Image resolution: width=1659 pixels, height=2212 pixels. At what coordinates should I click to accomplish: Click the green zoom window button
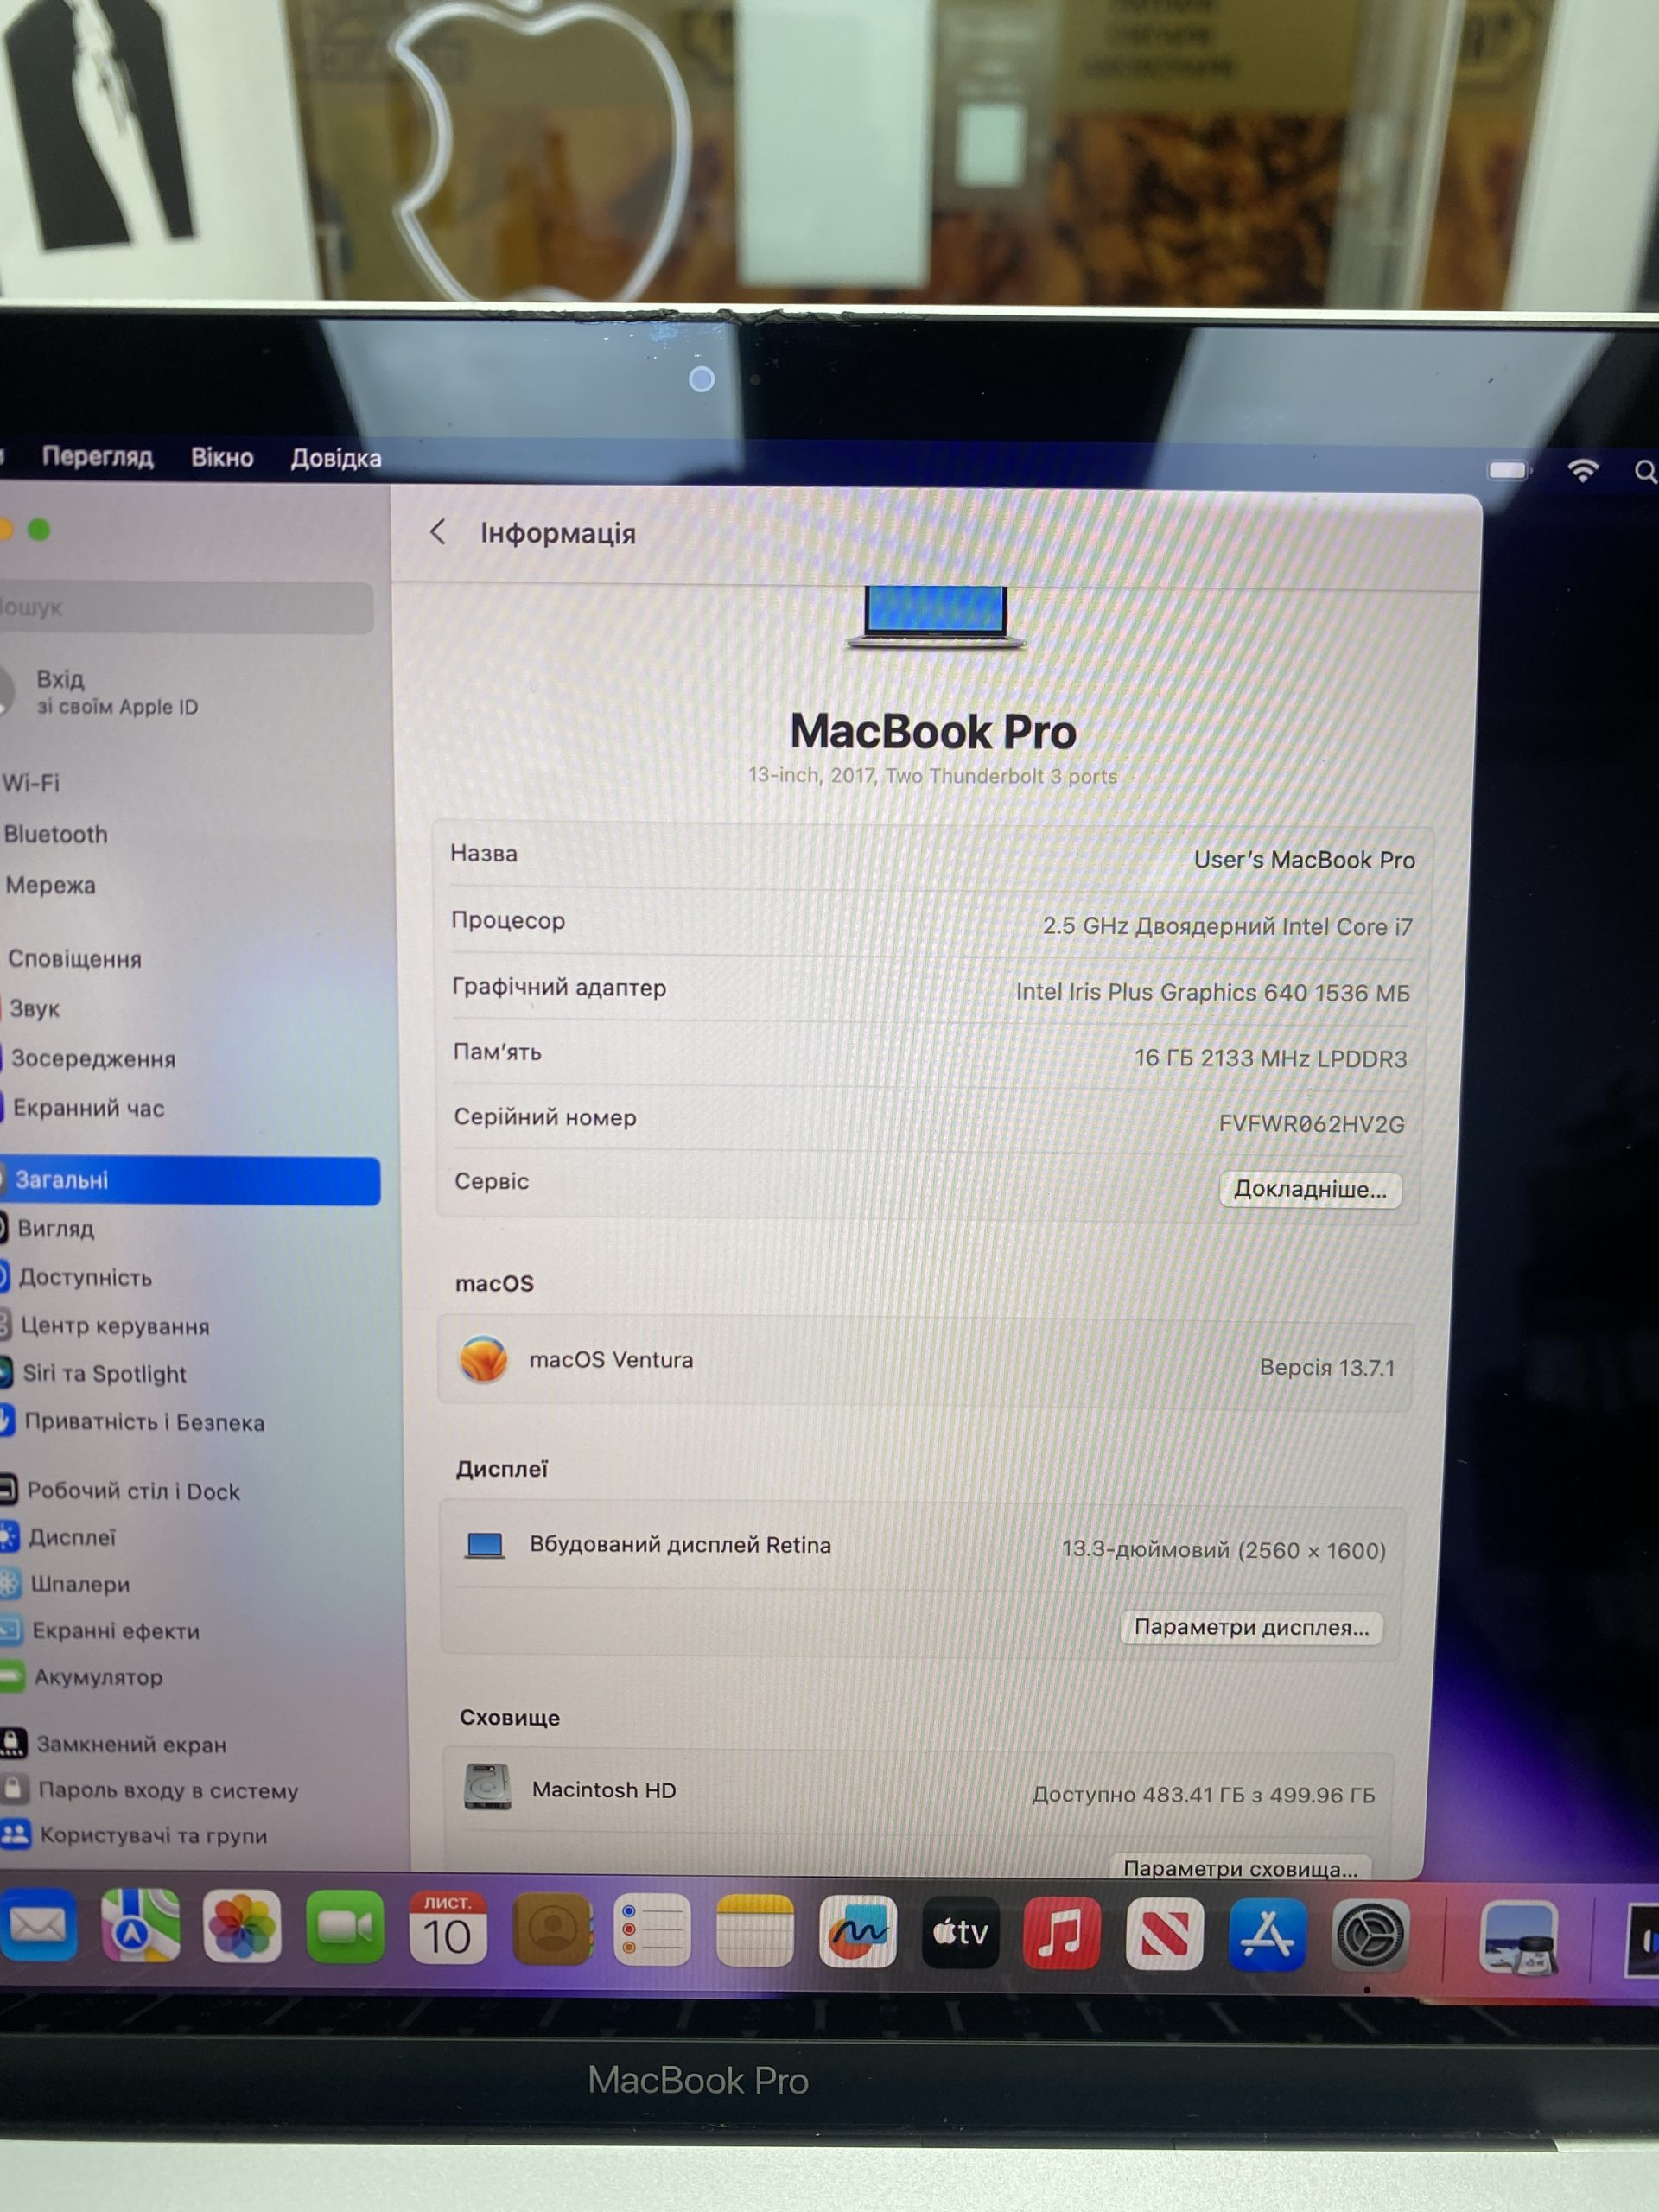pyautogui.click(x=38, y=530)
